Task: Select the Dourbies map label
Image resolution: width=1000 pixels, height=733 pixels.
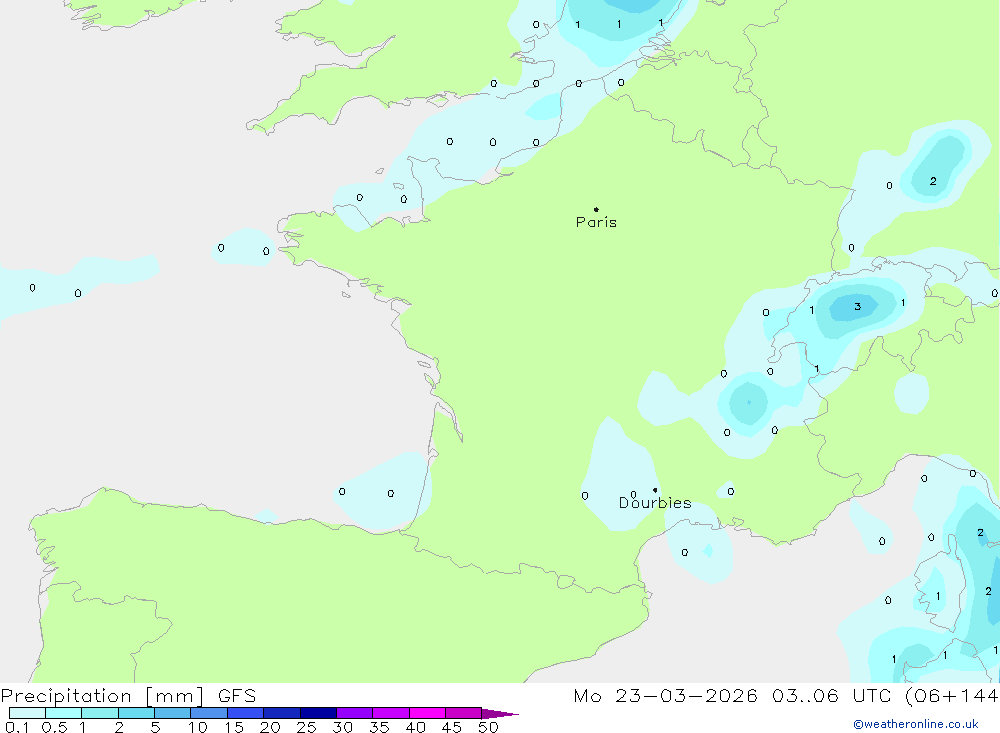Action: [655, 503]
